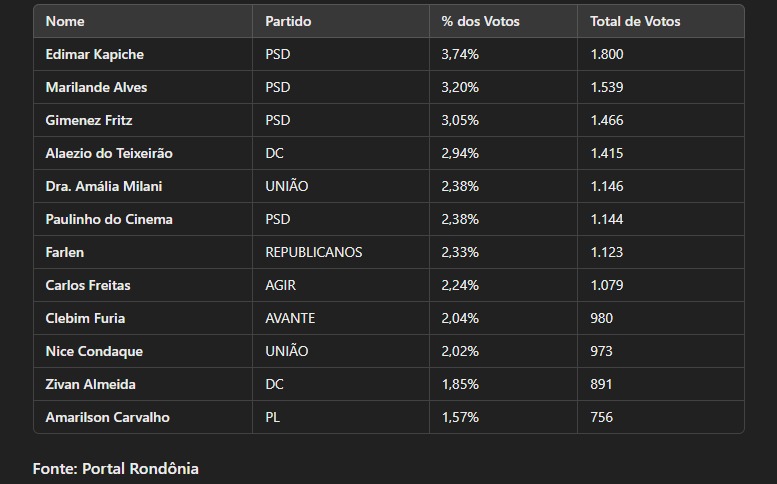Select the name Edimar Kapiche
The image size is (777, 484).
(95, 54)
